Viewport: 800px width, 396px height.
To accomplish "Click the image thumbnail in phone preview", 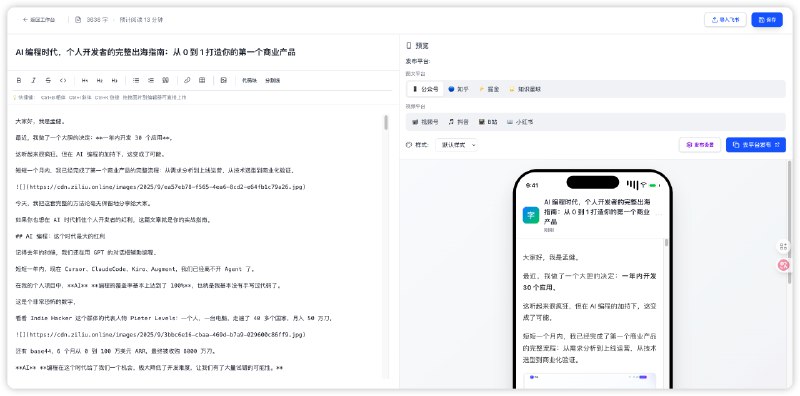I will (590, 381).
